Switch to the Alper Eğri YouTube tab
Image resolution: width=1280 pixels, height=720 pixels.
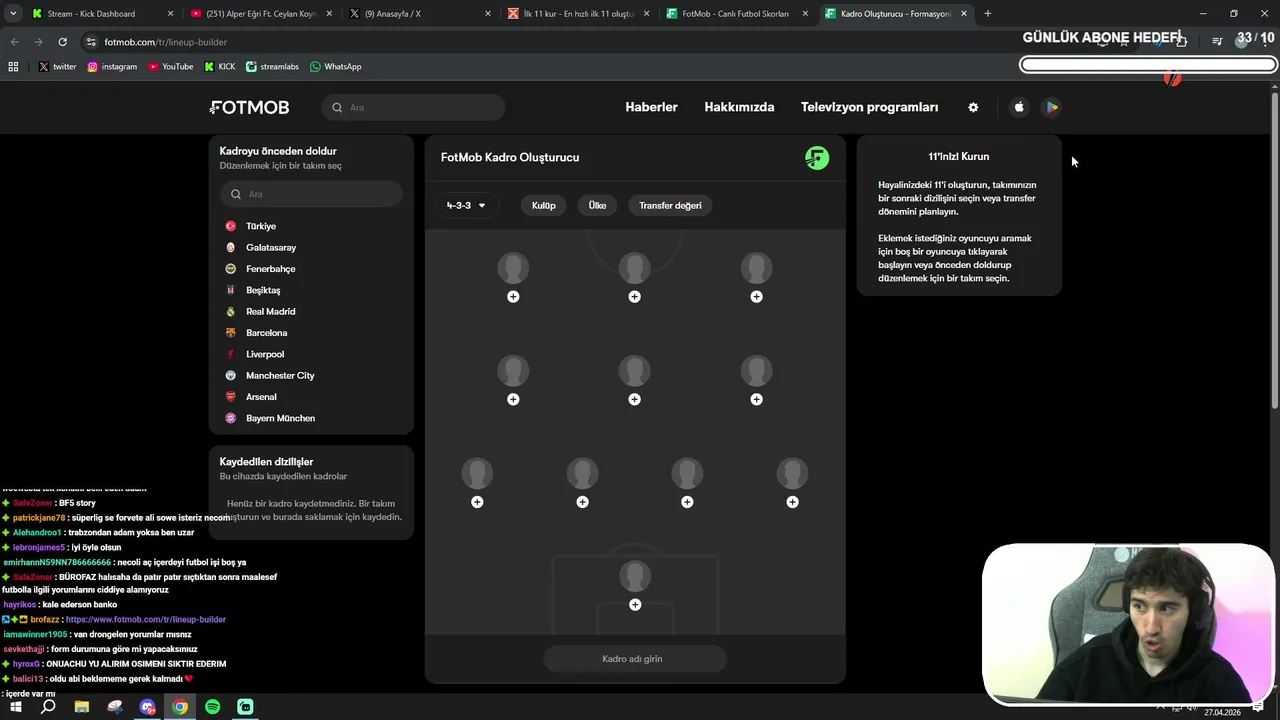click(260, 14)
